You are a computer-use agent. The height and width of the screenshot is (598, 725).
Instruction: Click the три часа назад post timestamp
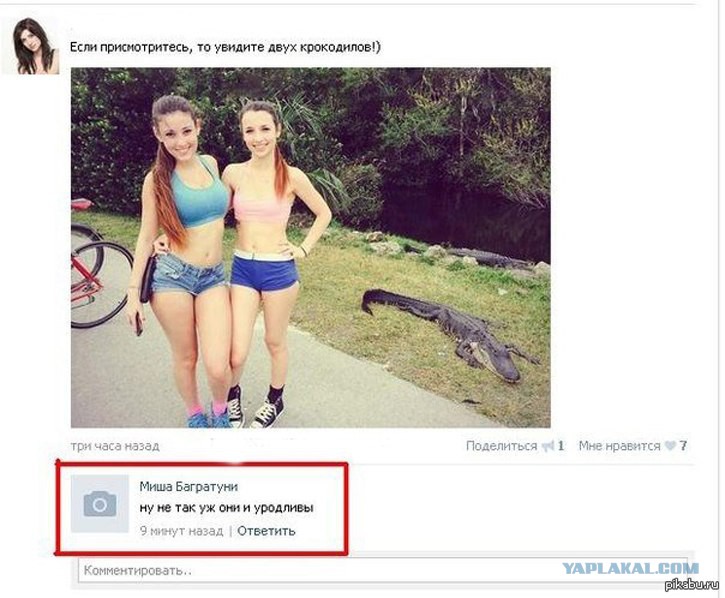(115, 446)
